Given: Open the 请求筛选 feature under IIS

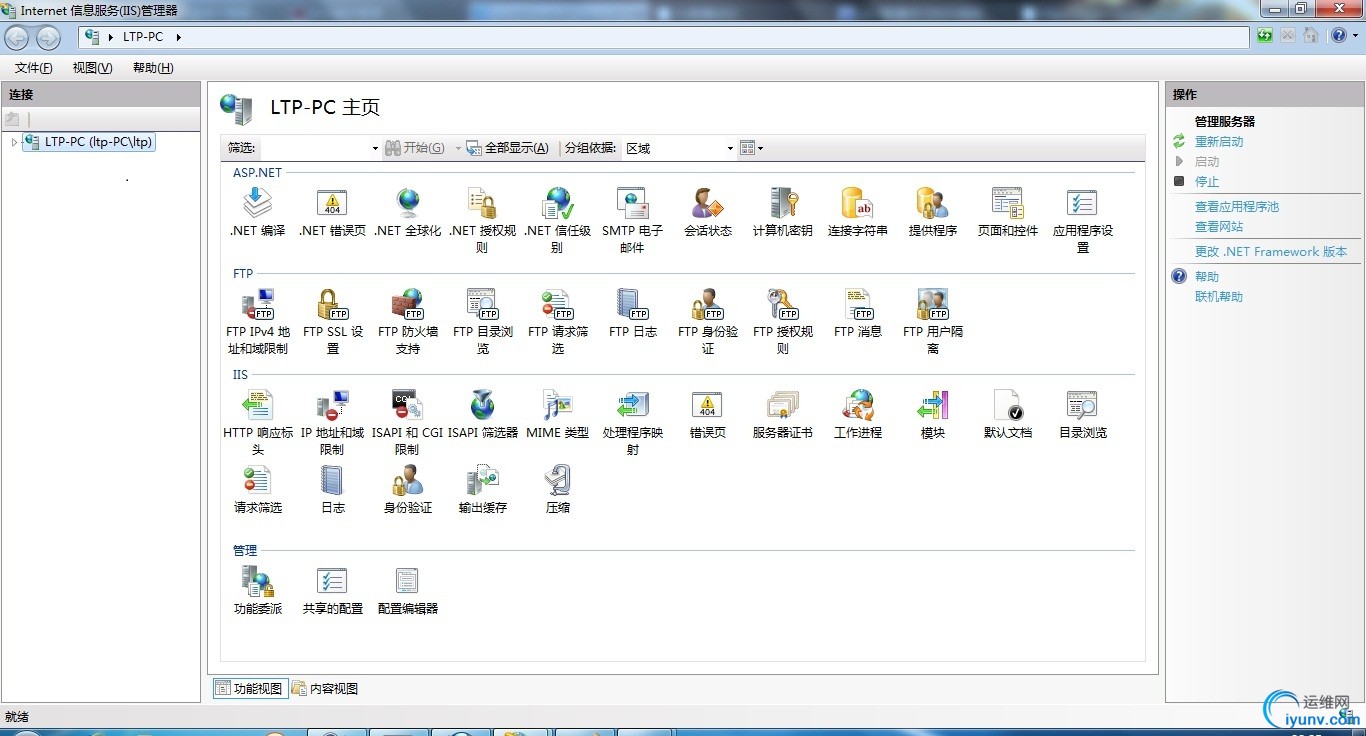Looking at the screenshot, I should coord(257,490).
